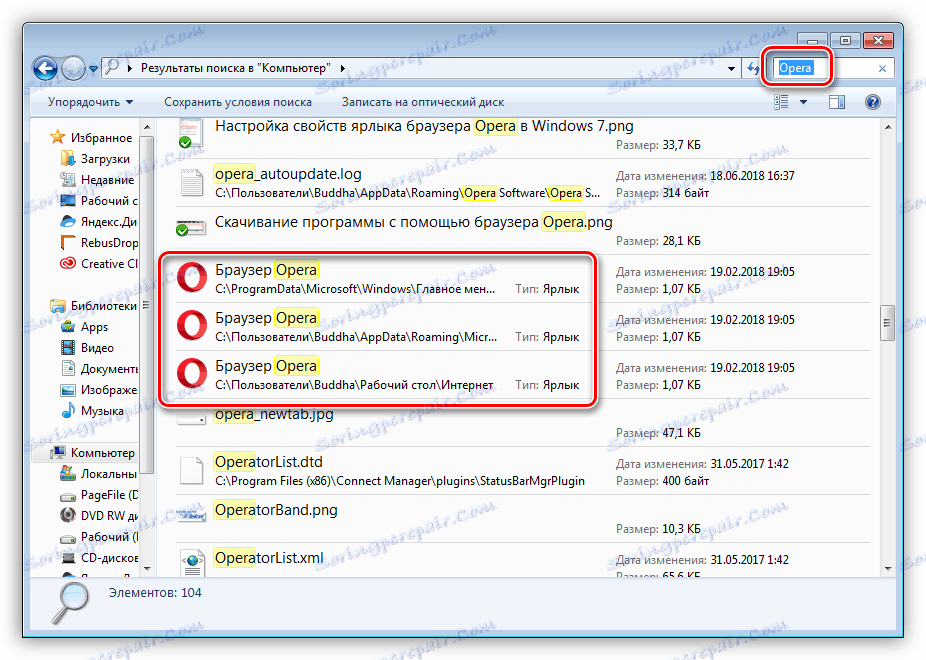
Task: Open Рабочий стол in favorites
Action: point(99,201)
